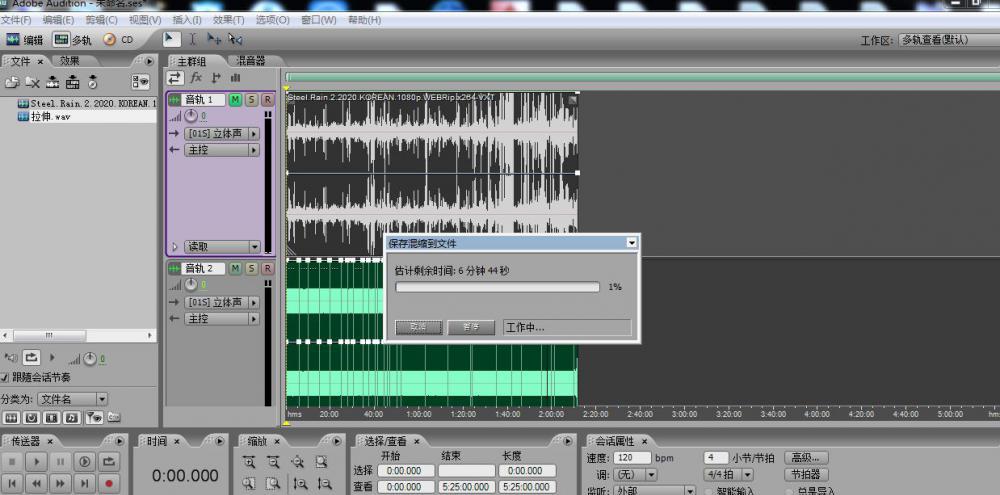Select the Hybrid arrow tool
Image resolution: width=1000 pixels, height=495 pixels.
click(170, 39)
